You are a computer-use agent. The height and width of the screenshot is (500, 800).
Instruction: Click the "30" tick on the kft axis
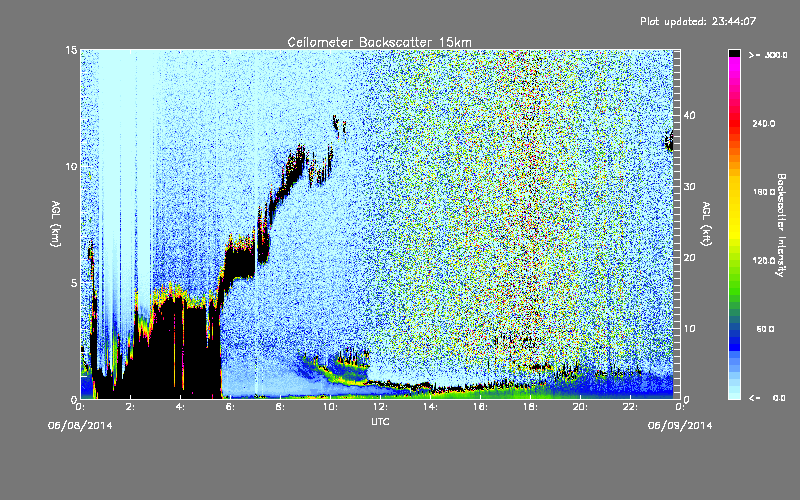689,186
